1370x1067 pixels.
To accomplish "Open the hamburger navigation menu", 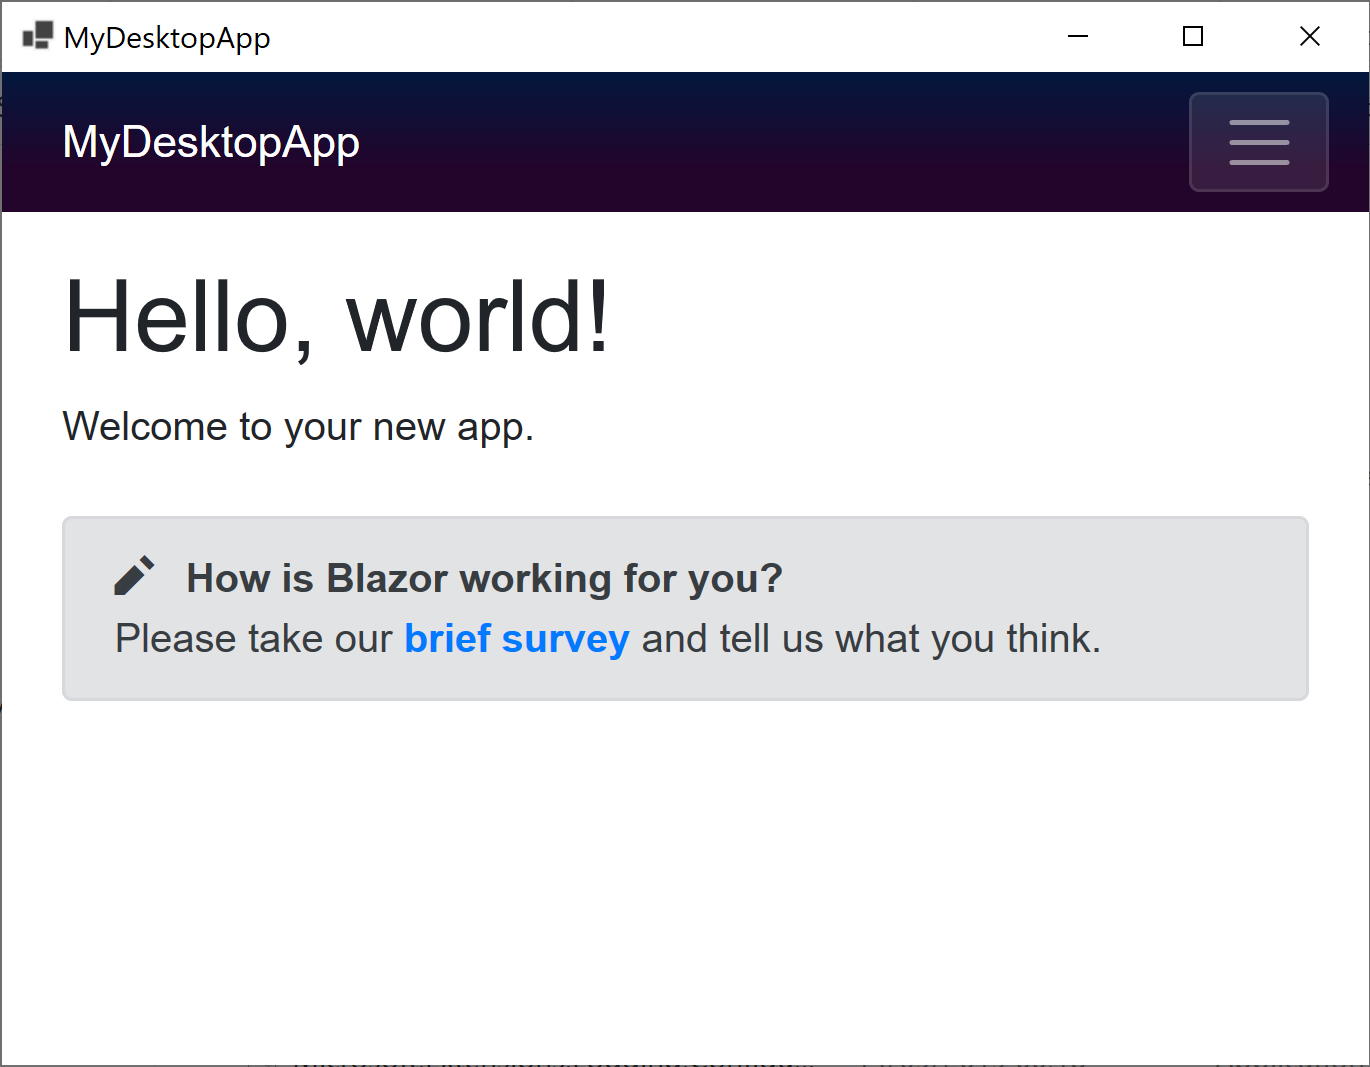I will tap(1258, 142).
